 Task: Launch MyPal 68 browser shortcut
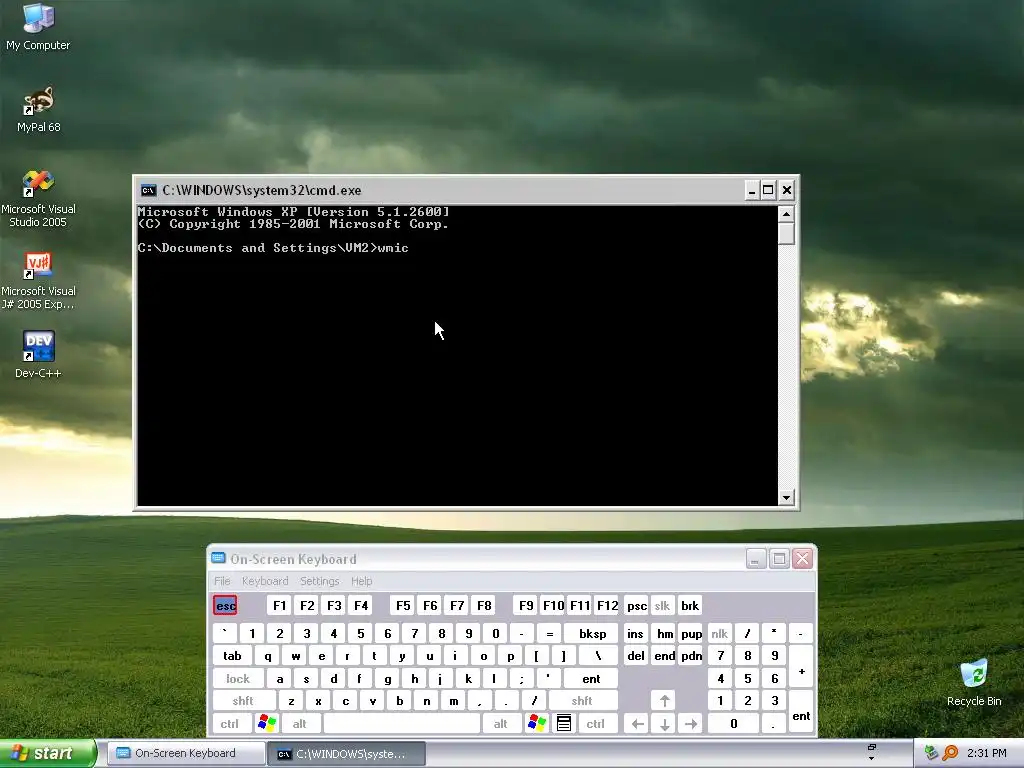coord(38,109)
